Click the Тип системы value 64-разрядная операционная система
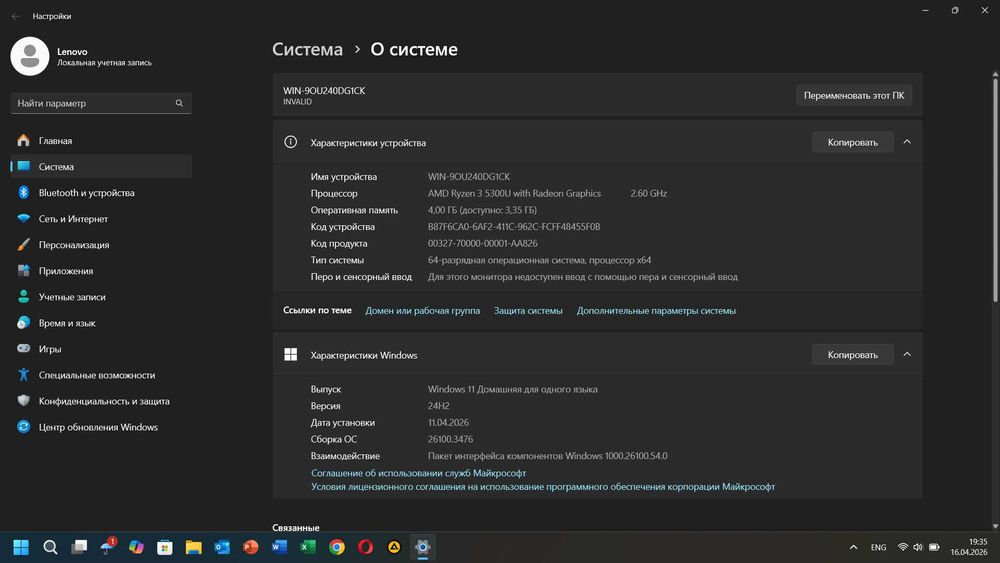The height and width of the screenshot is (563, 1000). (x=540, y=260)
